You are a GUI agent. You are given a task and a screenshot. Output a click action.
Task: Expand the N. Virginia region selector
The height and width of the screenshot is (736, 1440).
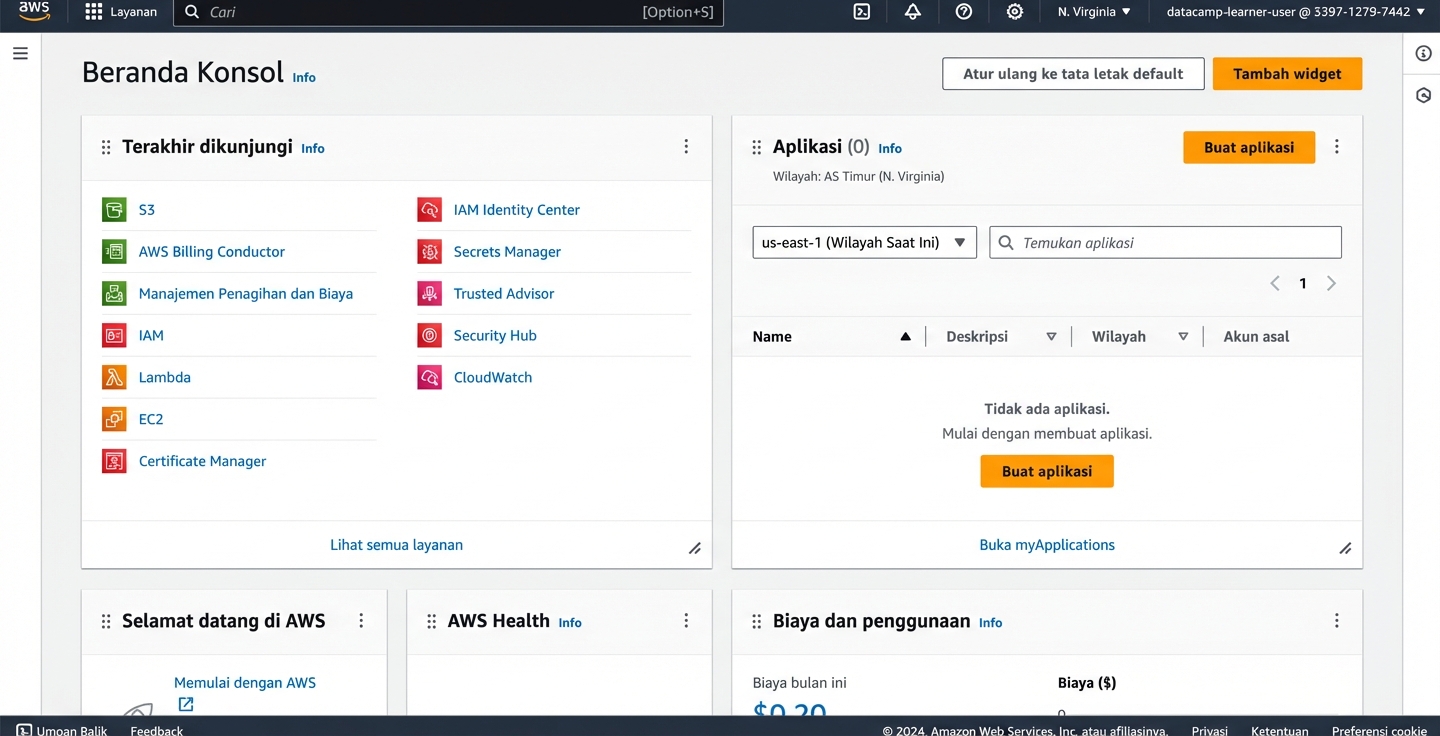point(1094,12)
